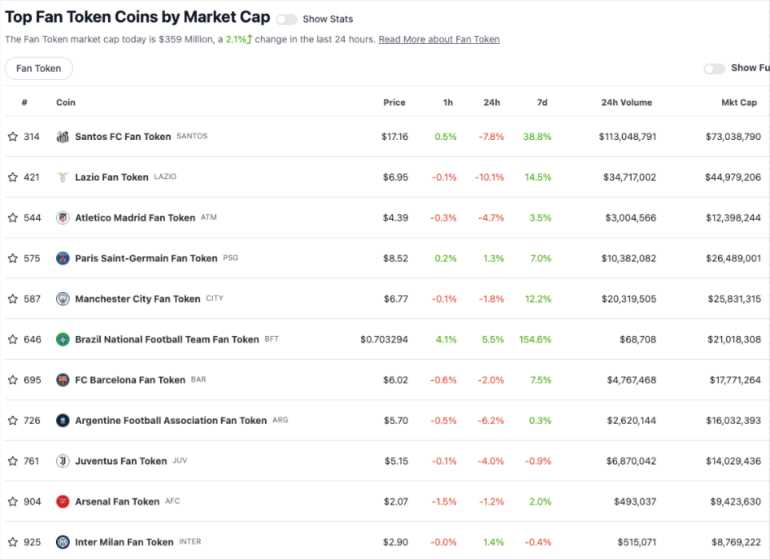
Task: Click the FC Barcelona token logo
Action: 63,380
